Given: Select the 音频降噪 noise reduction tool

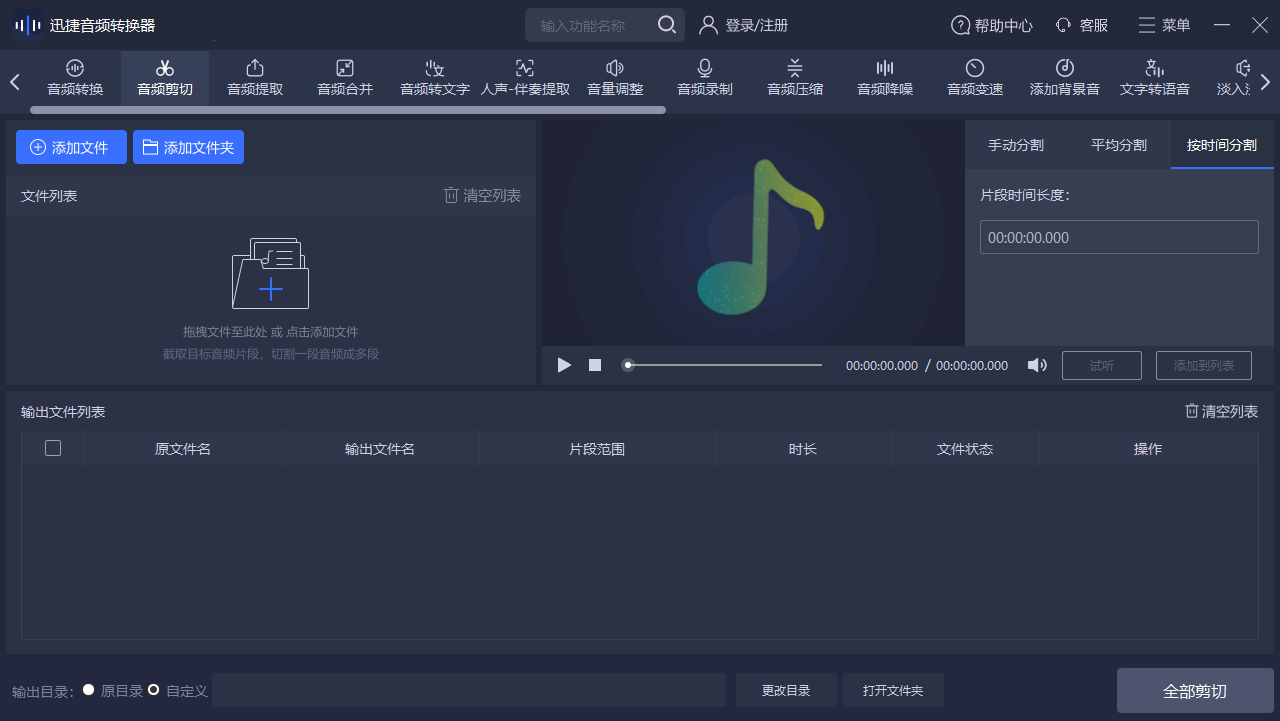Looking at the screenshot, I should 884,78.
